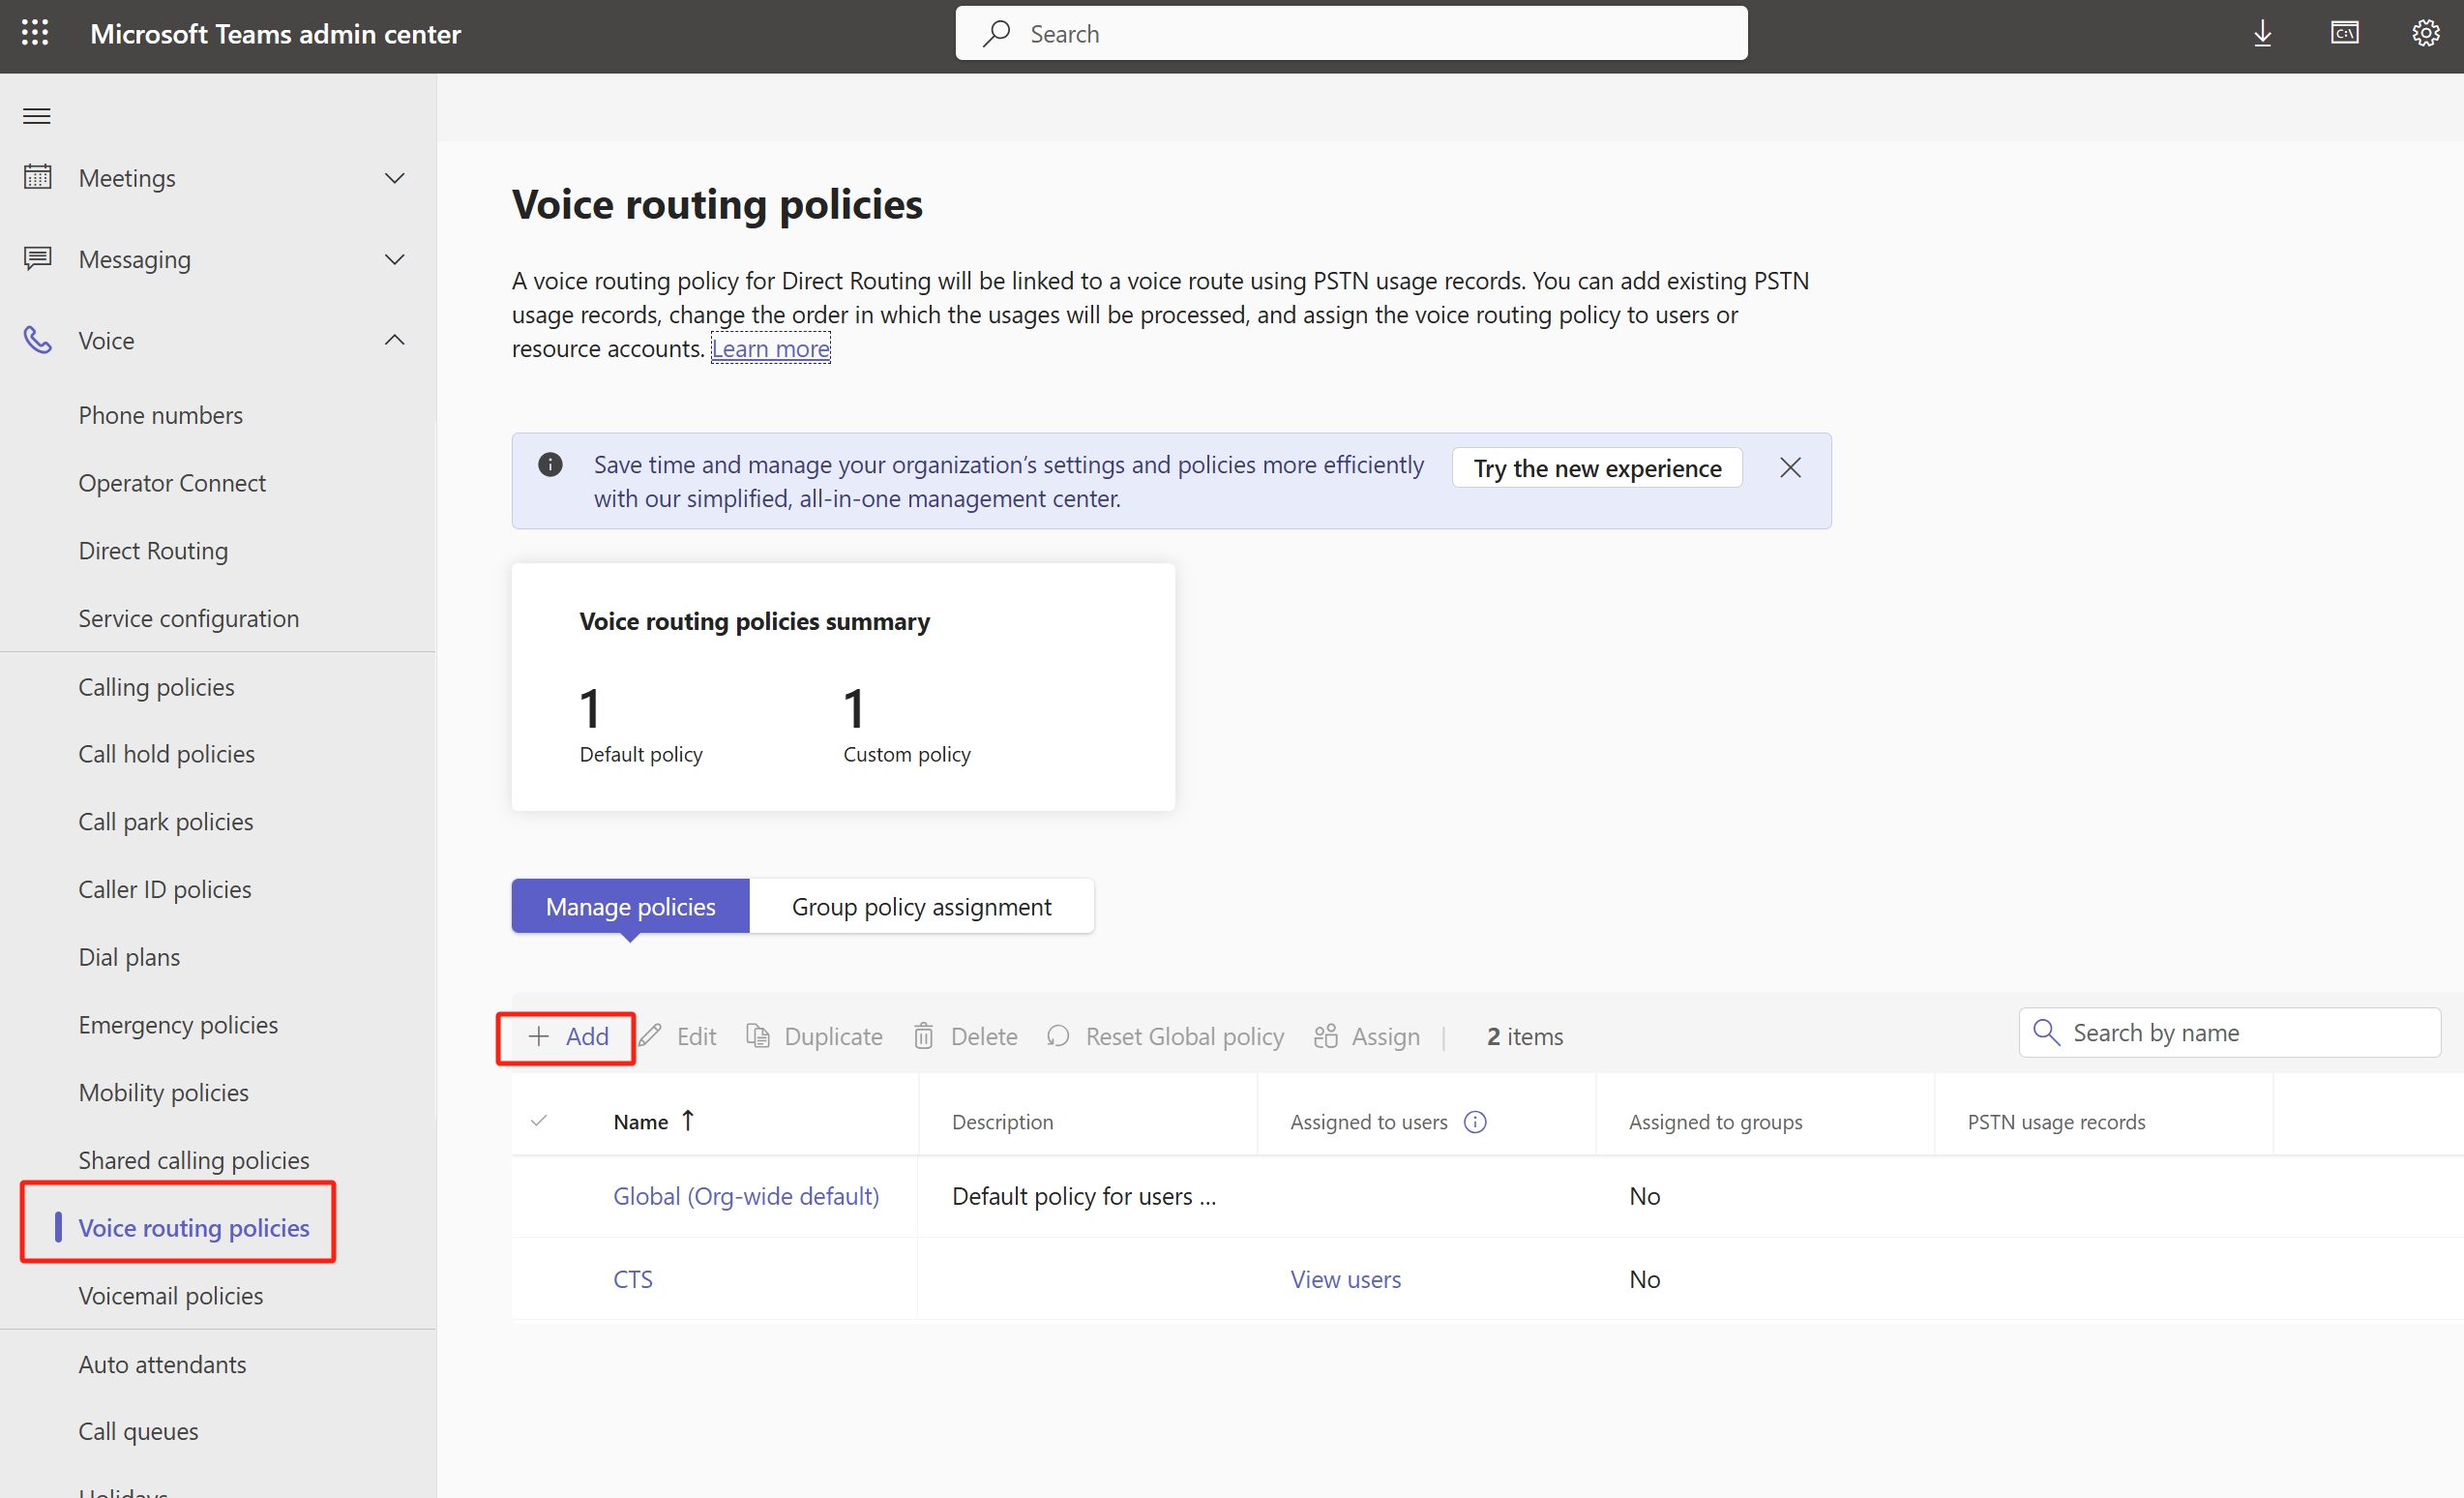Switch to Group policy assignment tab
This screenshot has height=1498, width=2464.
(x=921, y=906)
